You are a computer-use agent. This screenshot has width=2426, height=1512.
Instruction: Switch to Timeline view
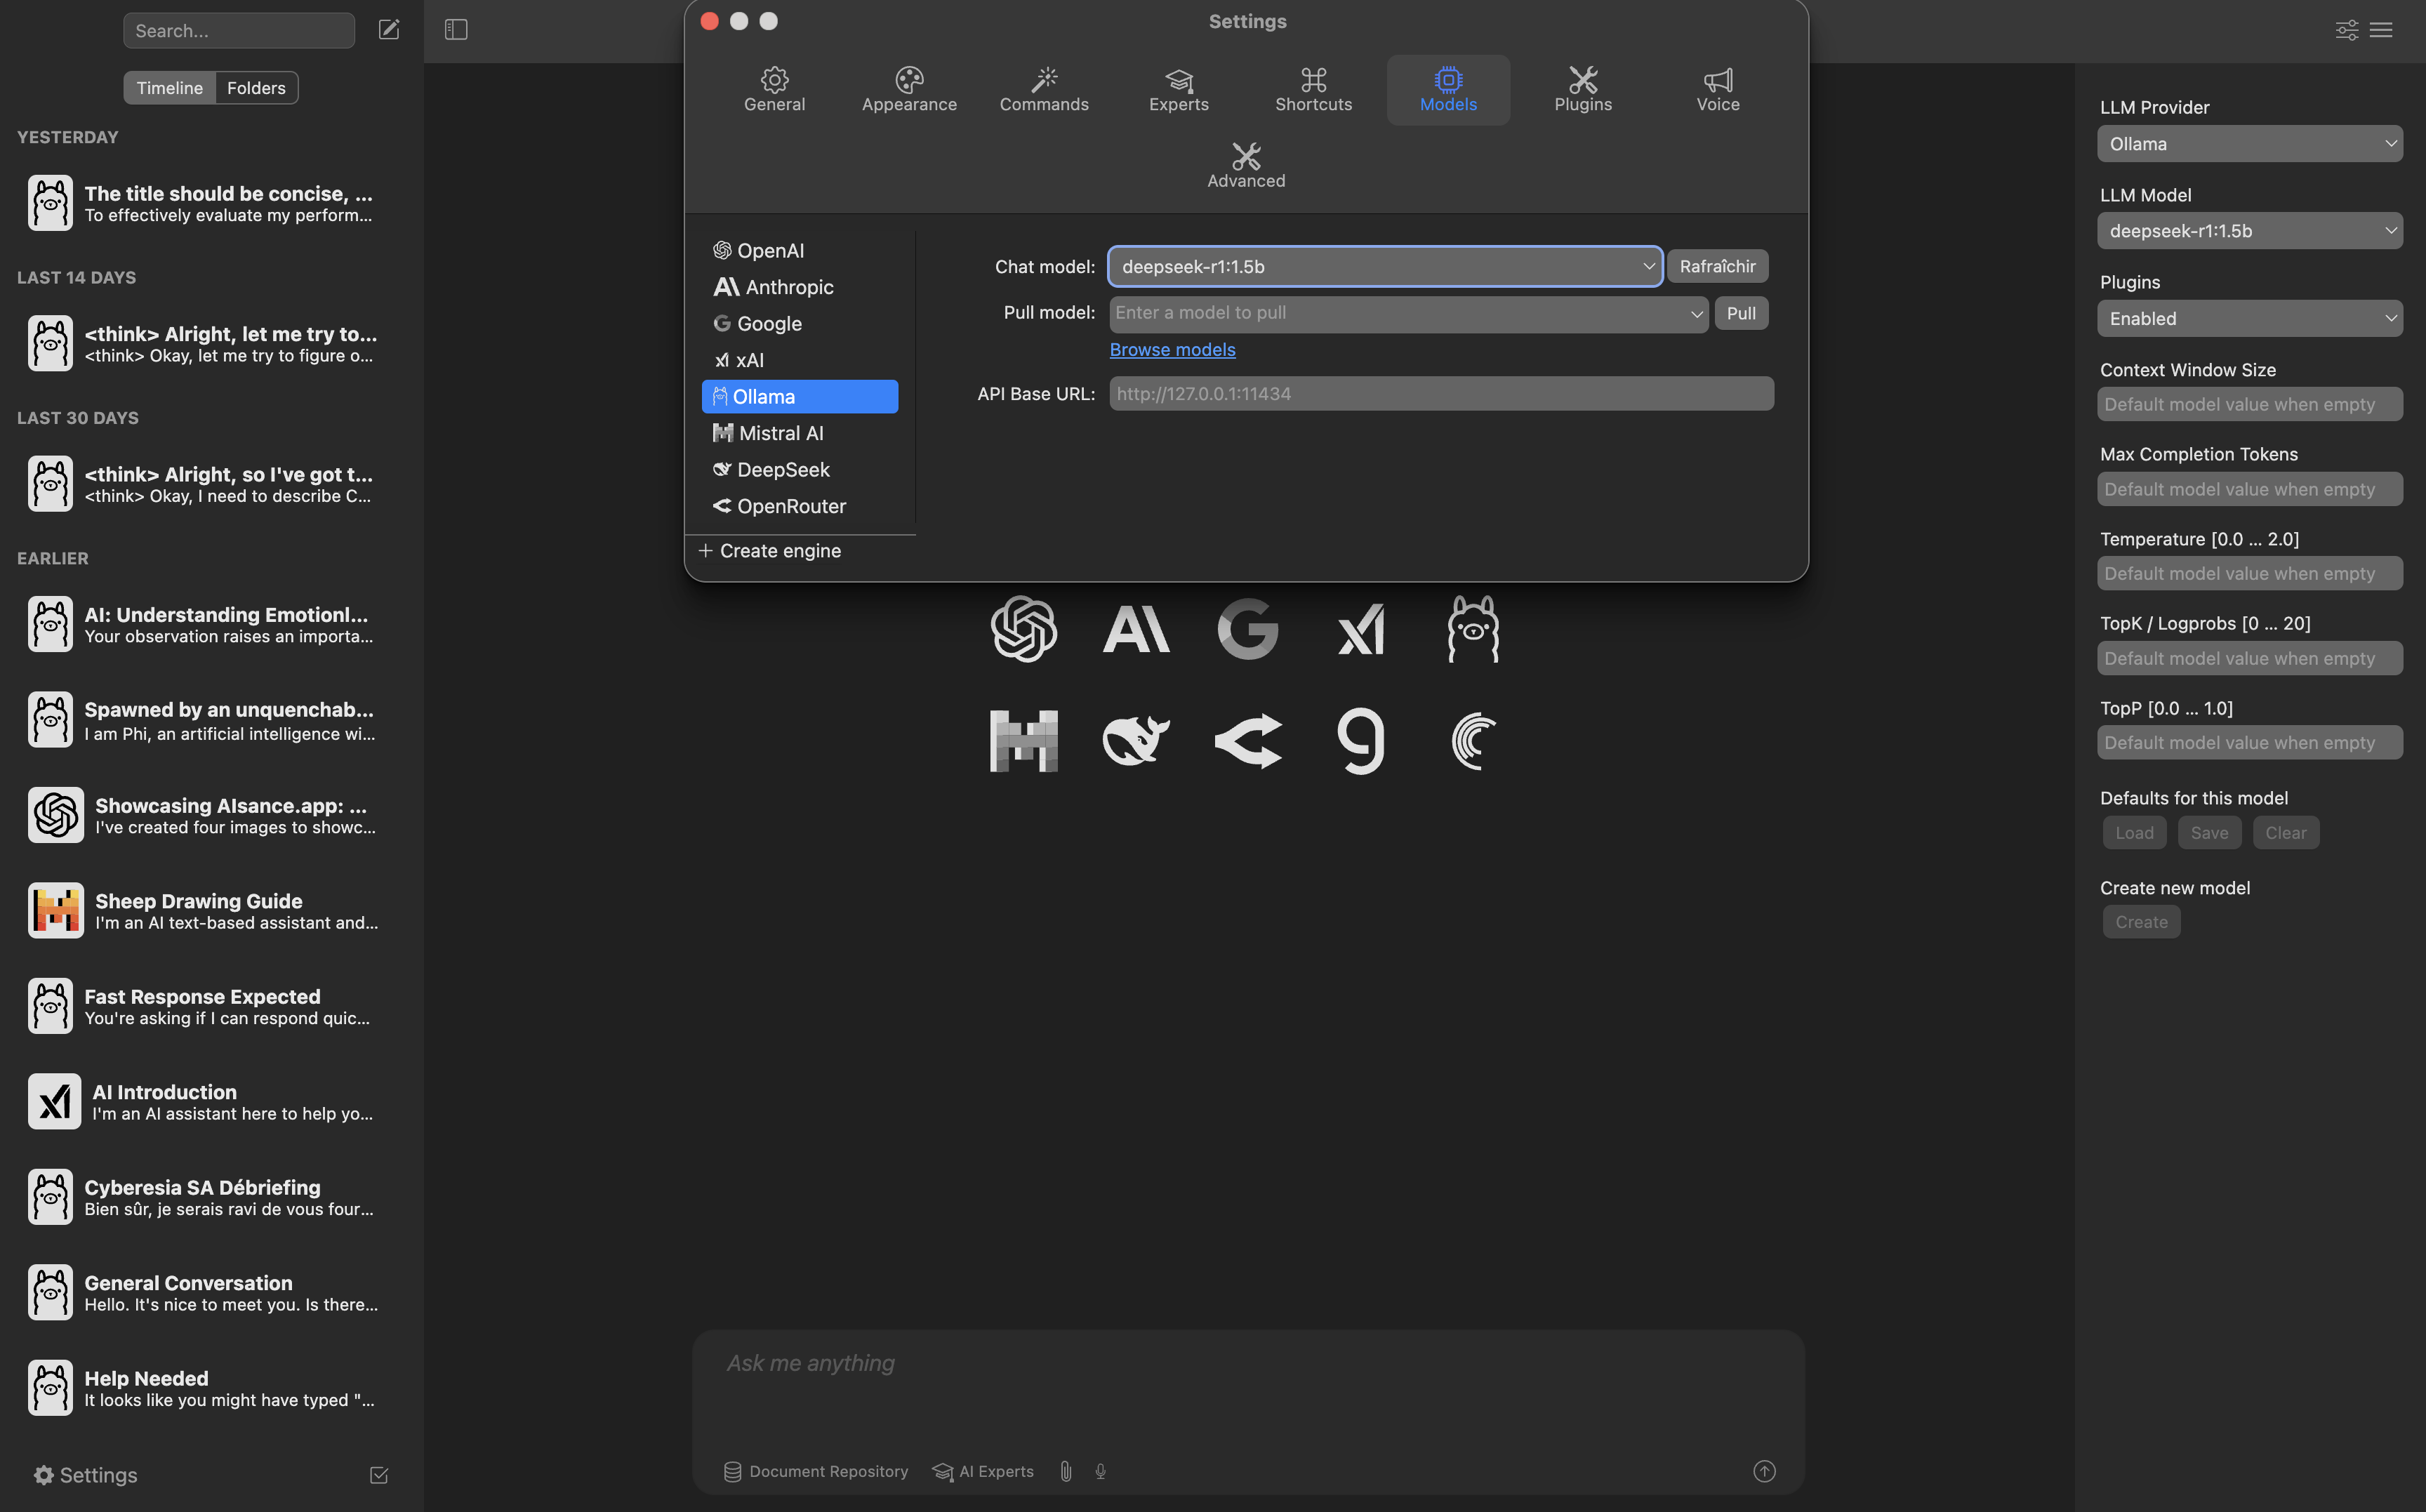coord(169,88)
